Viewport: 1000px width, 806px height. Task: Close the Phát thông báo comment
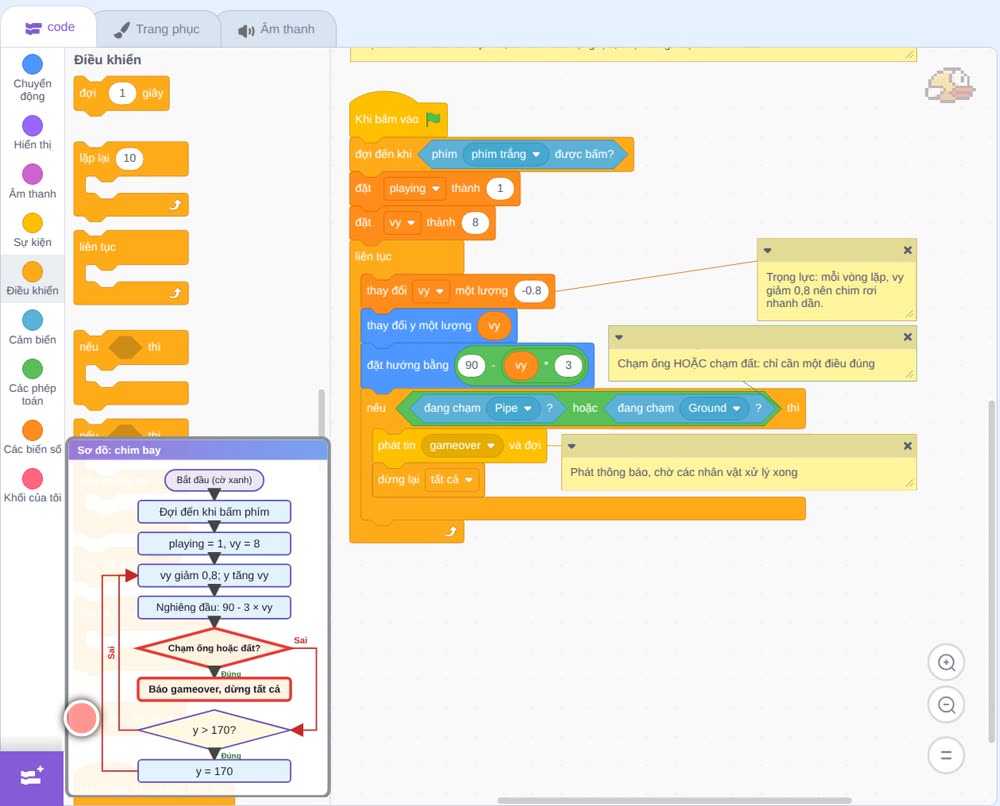908,446
